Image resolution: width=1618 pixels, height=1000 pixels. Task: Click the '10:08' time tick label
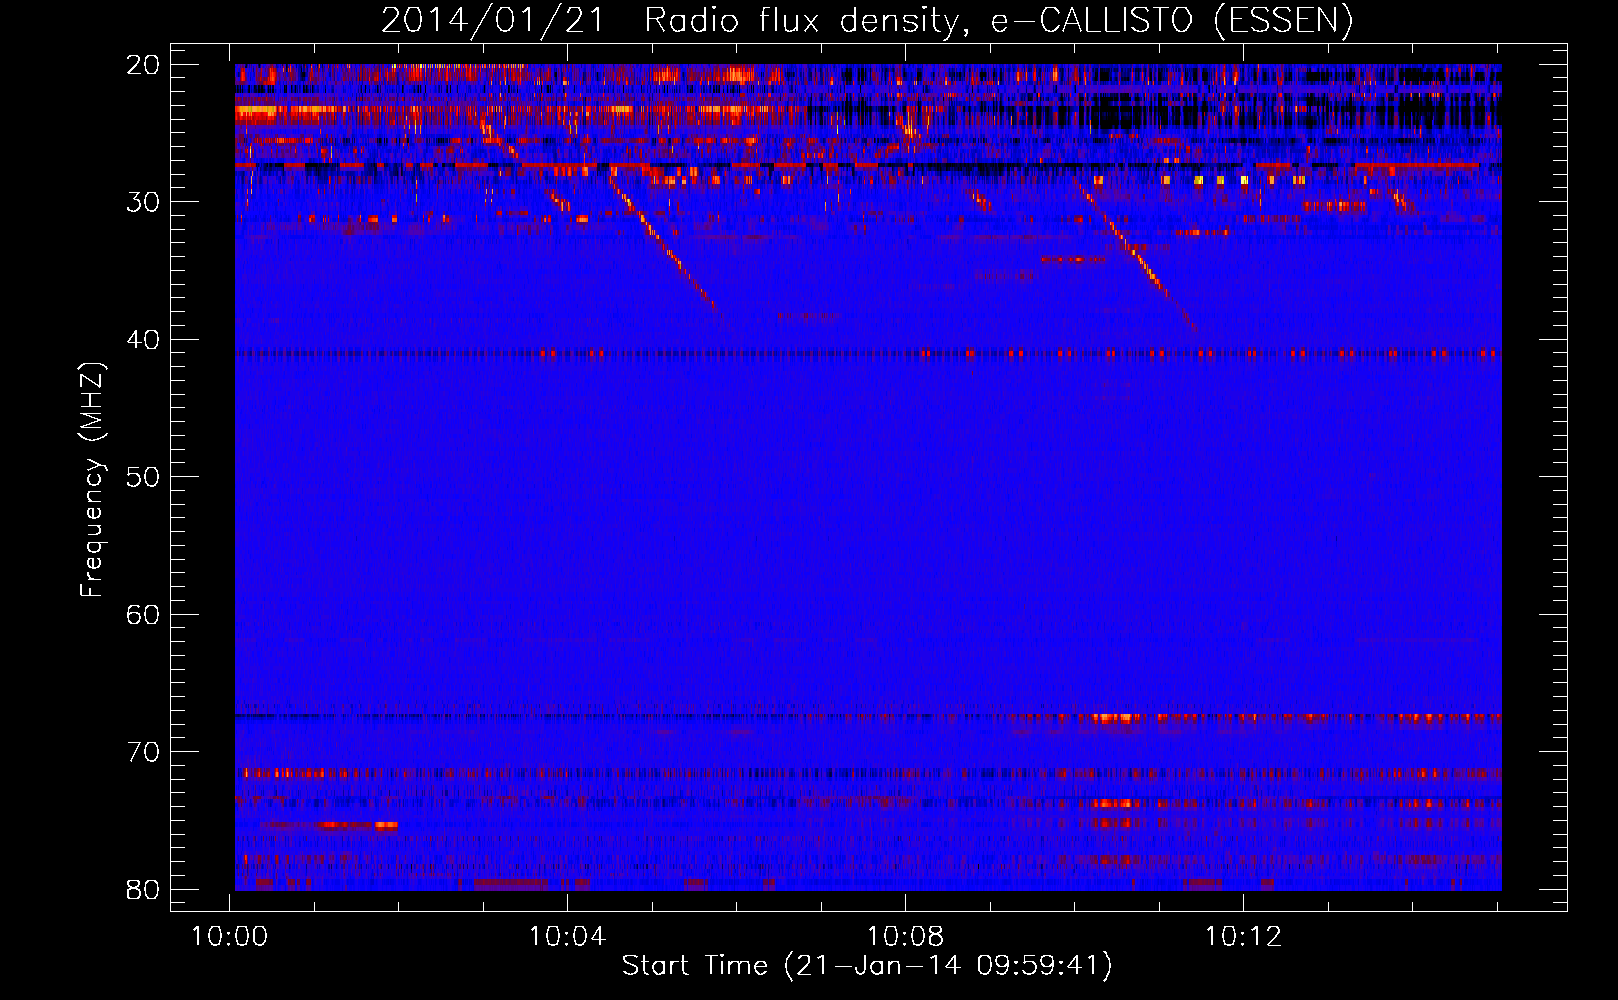(x=905, y=937)
